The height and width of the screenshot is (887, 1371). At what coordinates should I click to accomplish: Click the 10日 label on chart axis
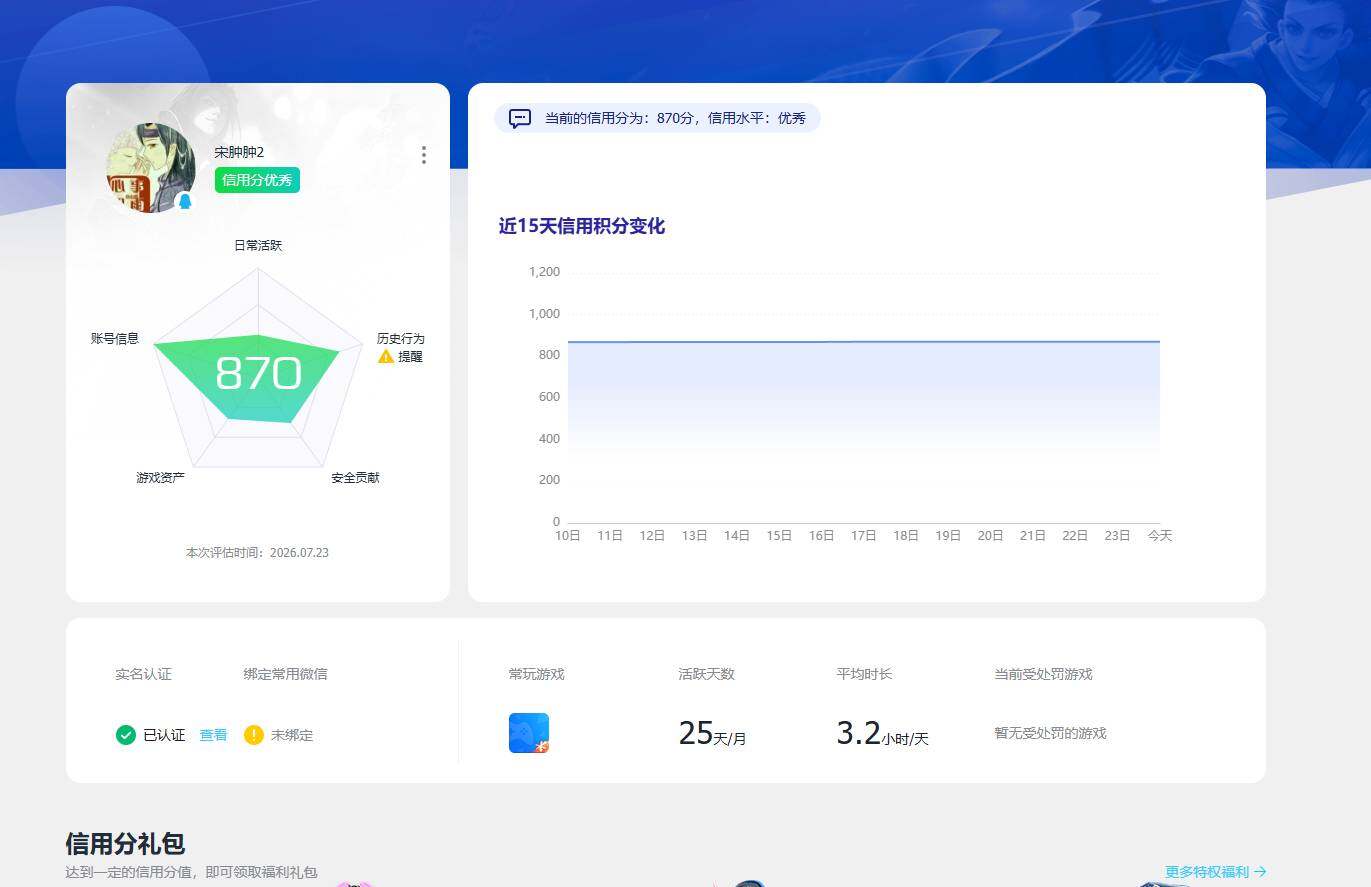[568, 536]
